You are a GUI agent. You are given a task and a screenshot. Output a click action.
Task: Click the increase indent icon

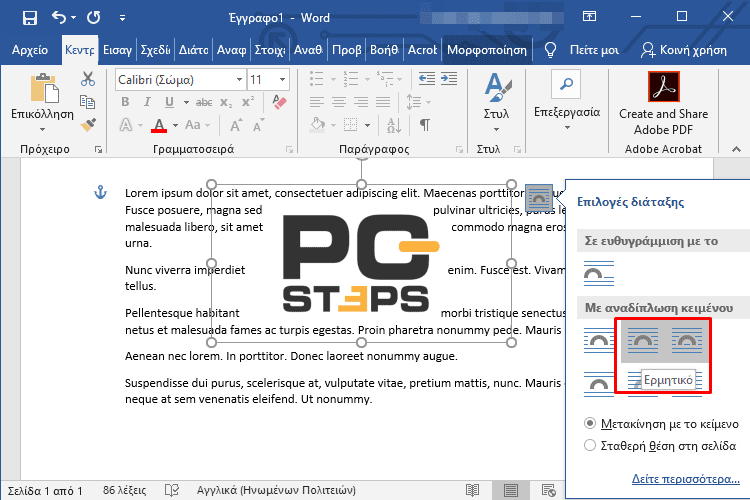click(x=449, y=78)
